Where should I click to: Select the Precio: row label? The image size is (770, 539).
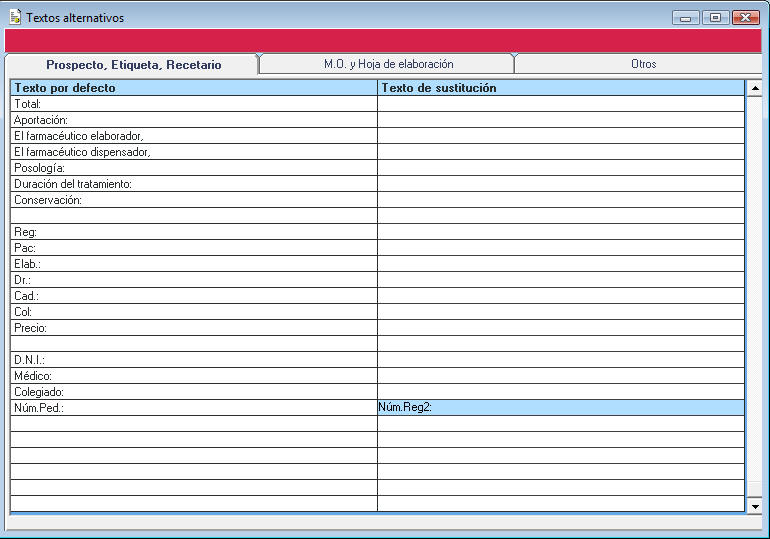point(194,328)
